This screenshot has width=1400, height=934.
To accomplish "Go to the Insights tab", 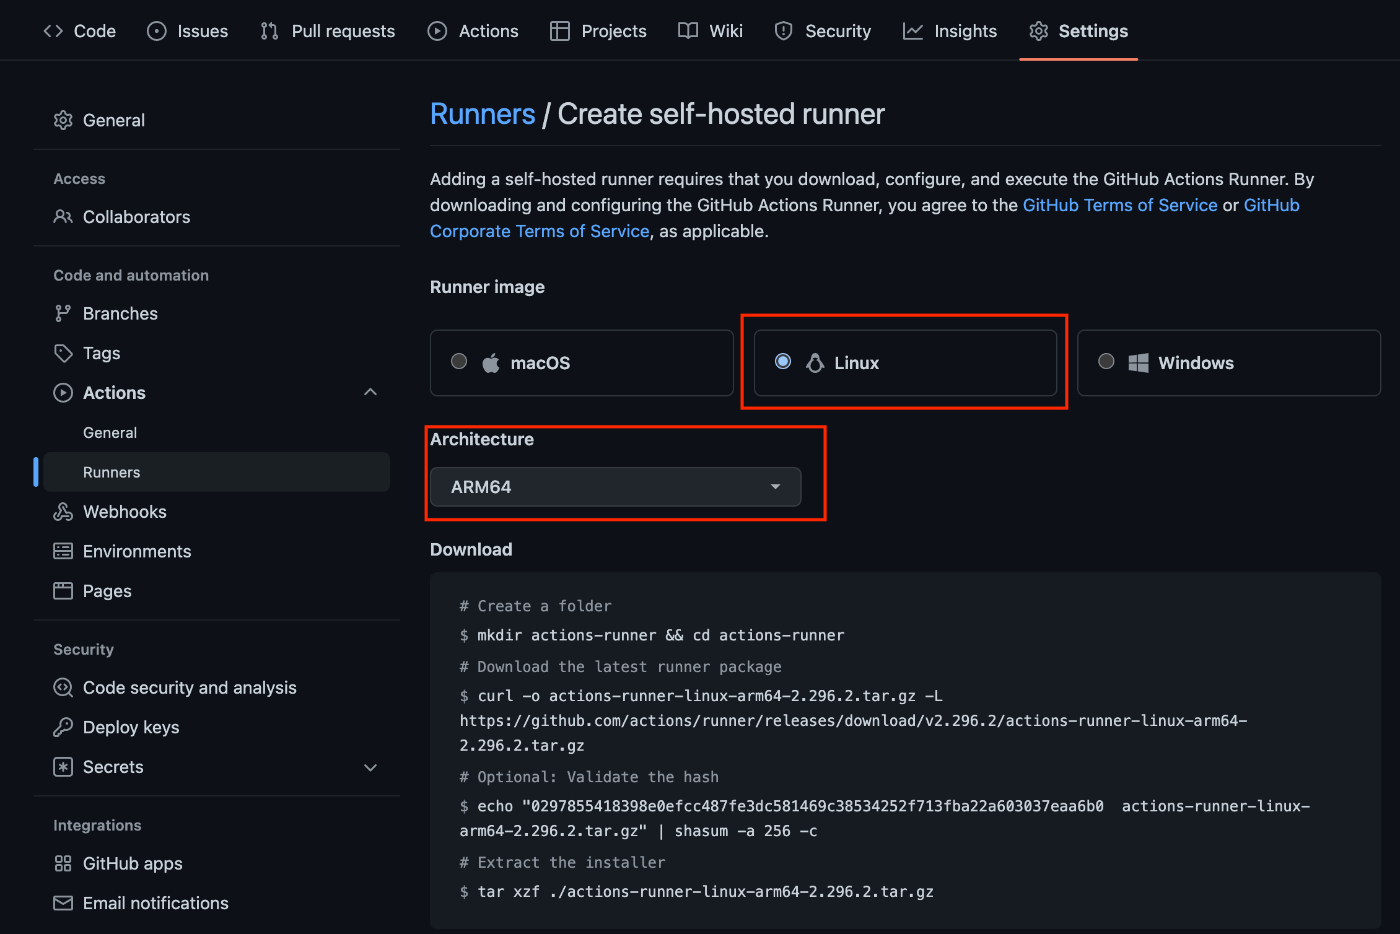I will tap(950, 31).
